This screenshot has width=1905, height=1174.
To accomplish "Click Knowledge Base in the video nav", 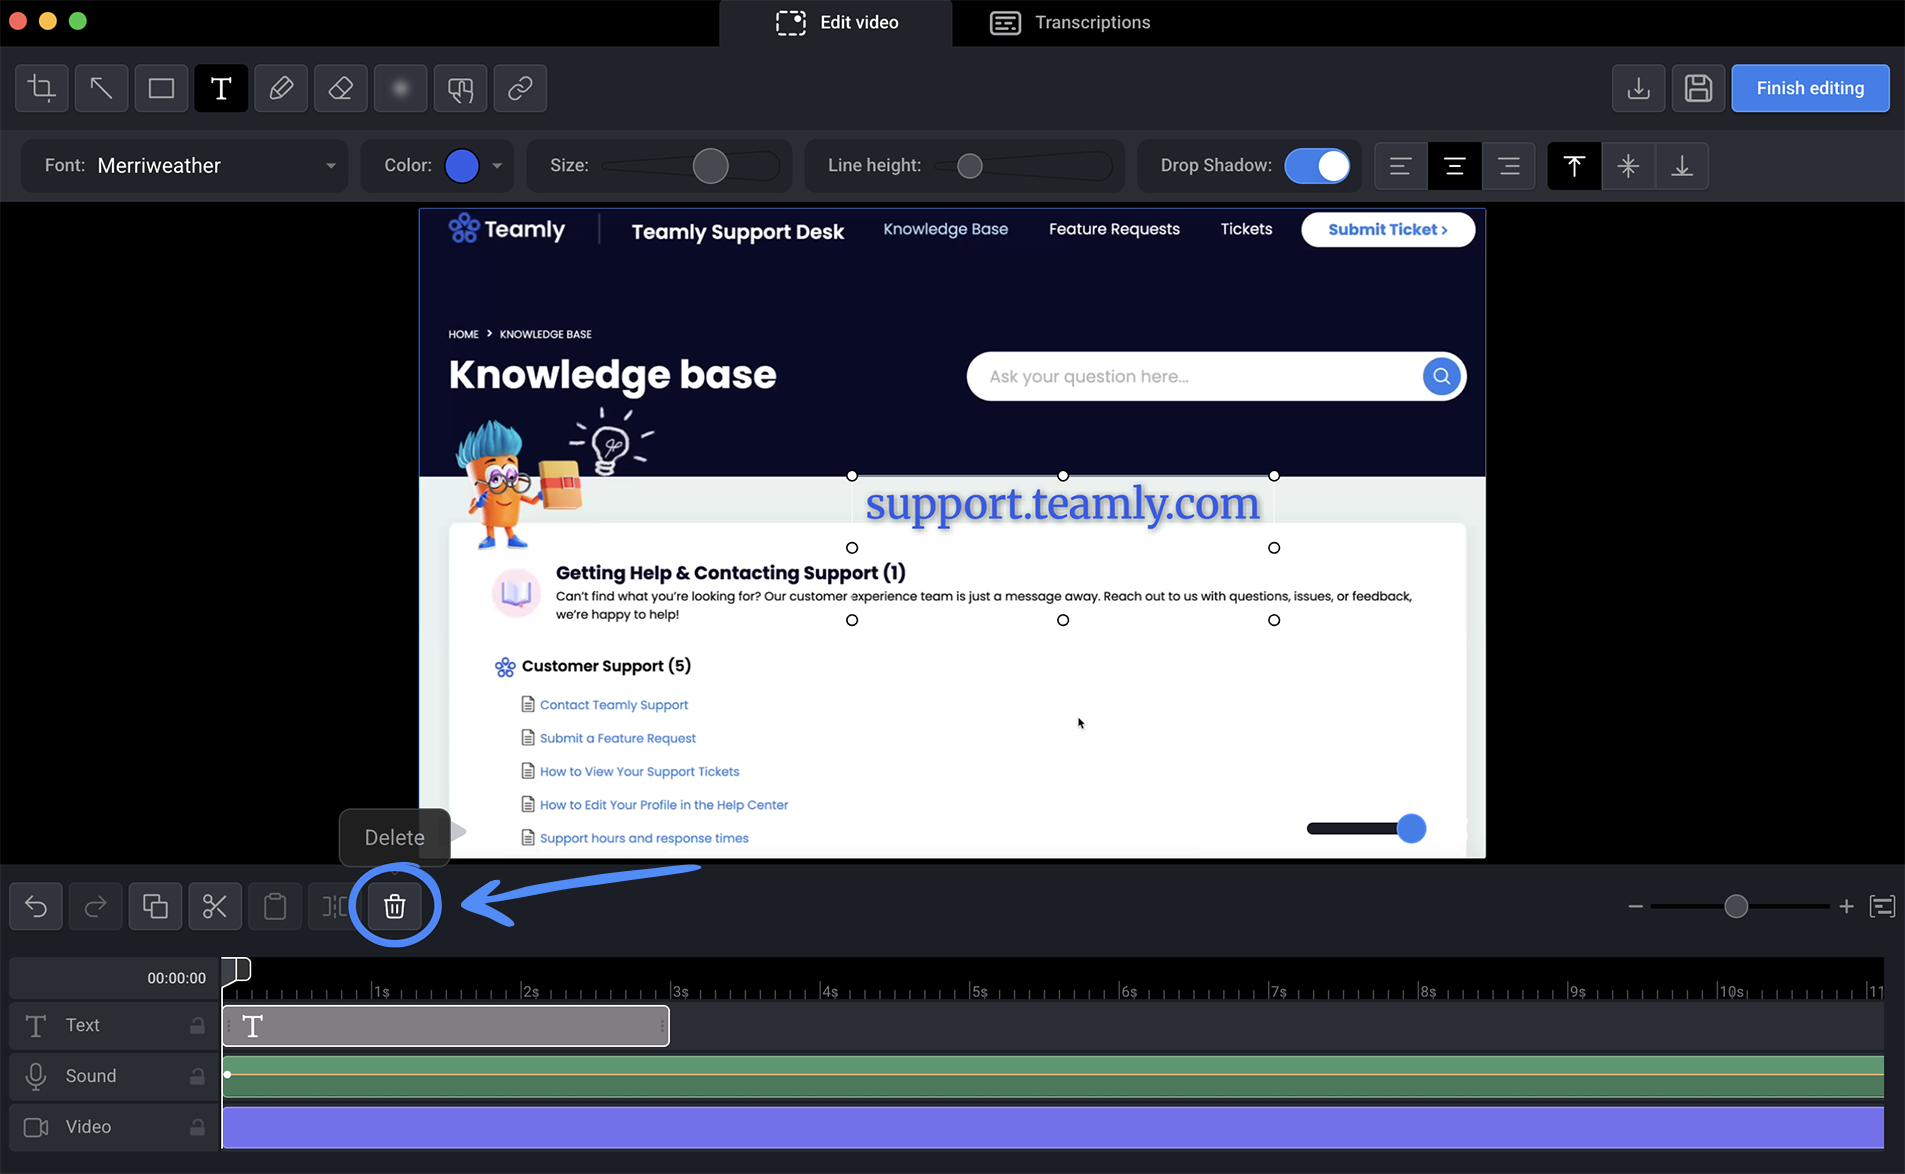I will [x=945, y=229].
